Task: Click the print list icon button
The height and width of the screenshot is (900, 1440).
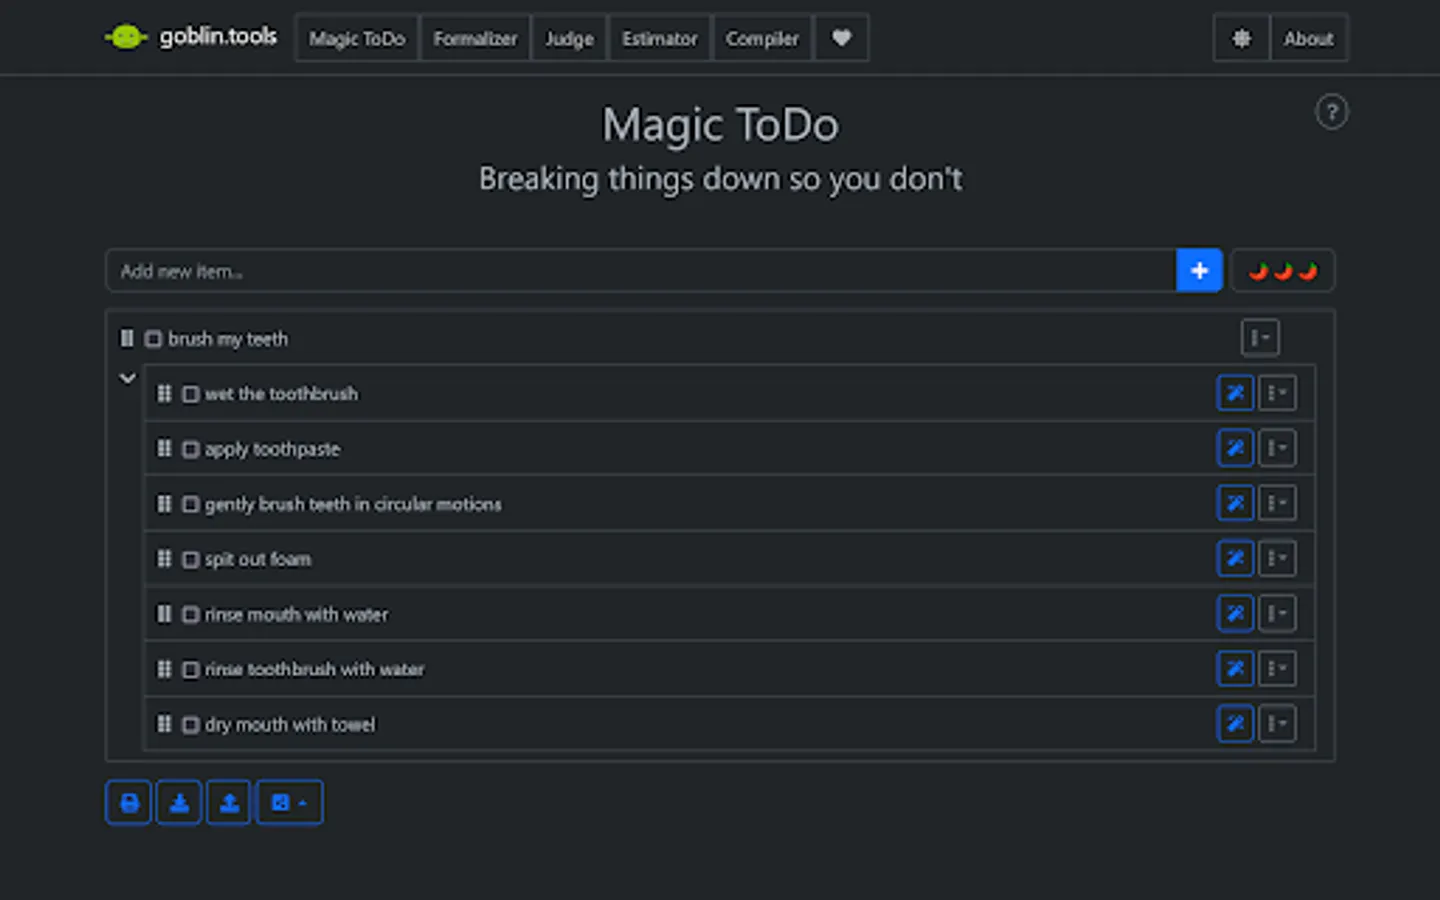Action: pos(129,802)
